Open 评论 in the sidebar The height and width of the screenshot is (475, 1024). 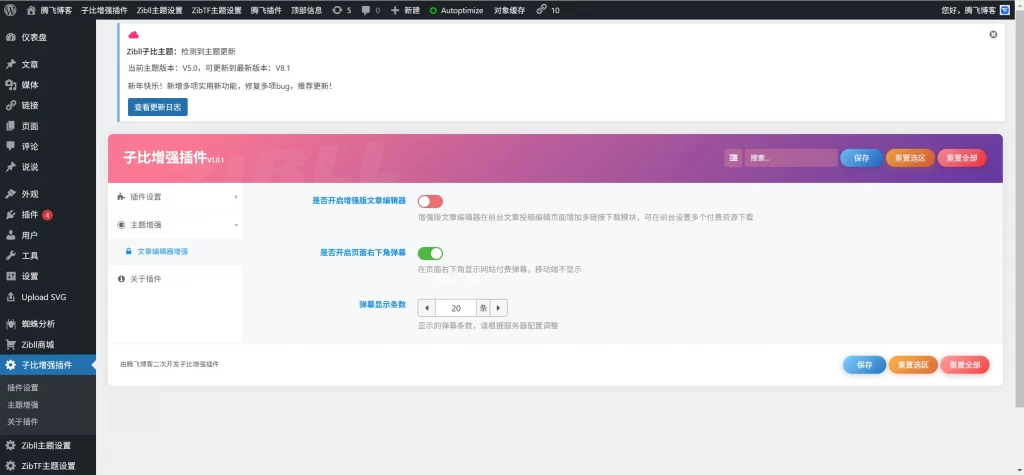[48, 146]
